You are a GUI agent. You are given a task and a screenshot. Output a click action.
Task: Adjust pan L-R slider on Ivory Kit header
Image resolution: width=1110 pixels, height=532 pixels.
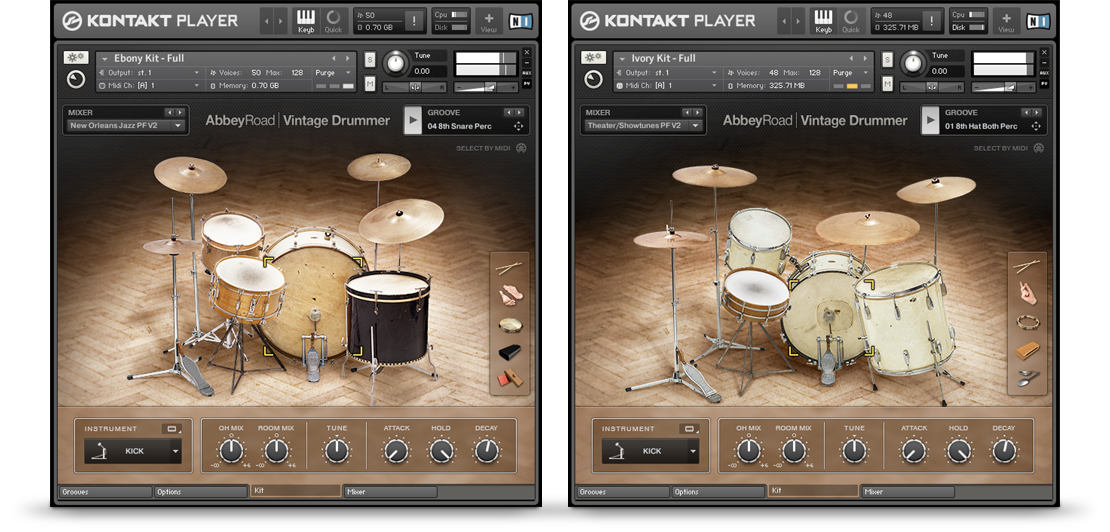pyautogui.click(x=932, y=87)
